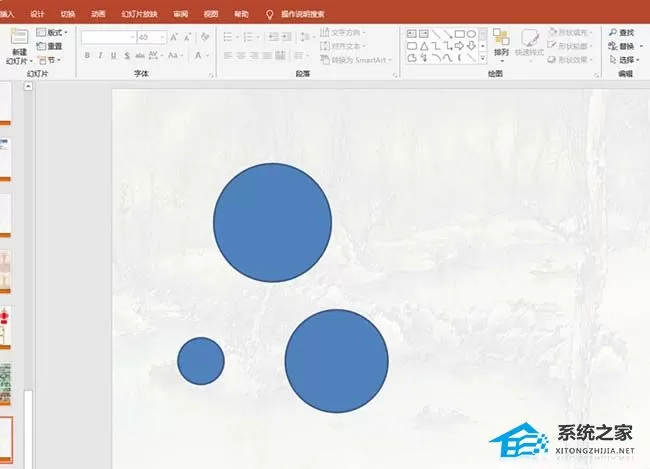Click the Reset (重置) button

coord(49,46)
